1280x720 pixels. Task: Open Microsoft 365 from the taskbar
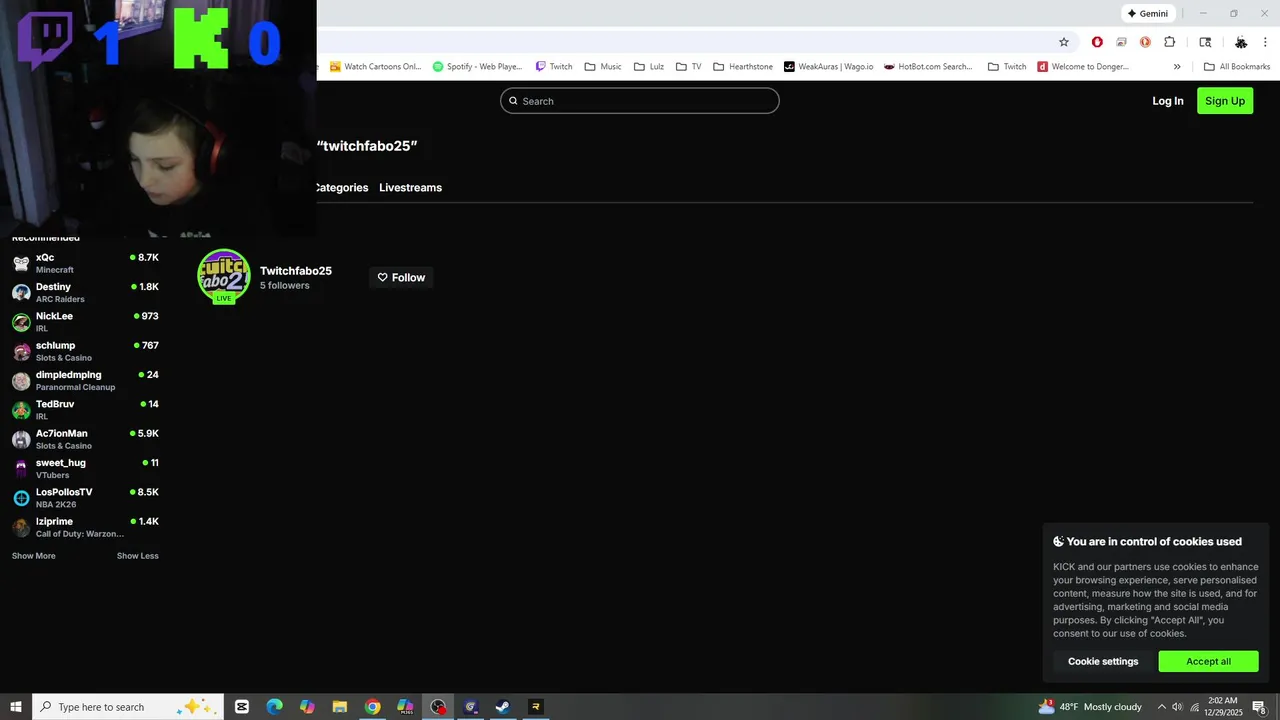point(405,707)
